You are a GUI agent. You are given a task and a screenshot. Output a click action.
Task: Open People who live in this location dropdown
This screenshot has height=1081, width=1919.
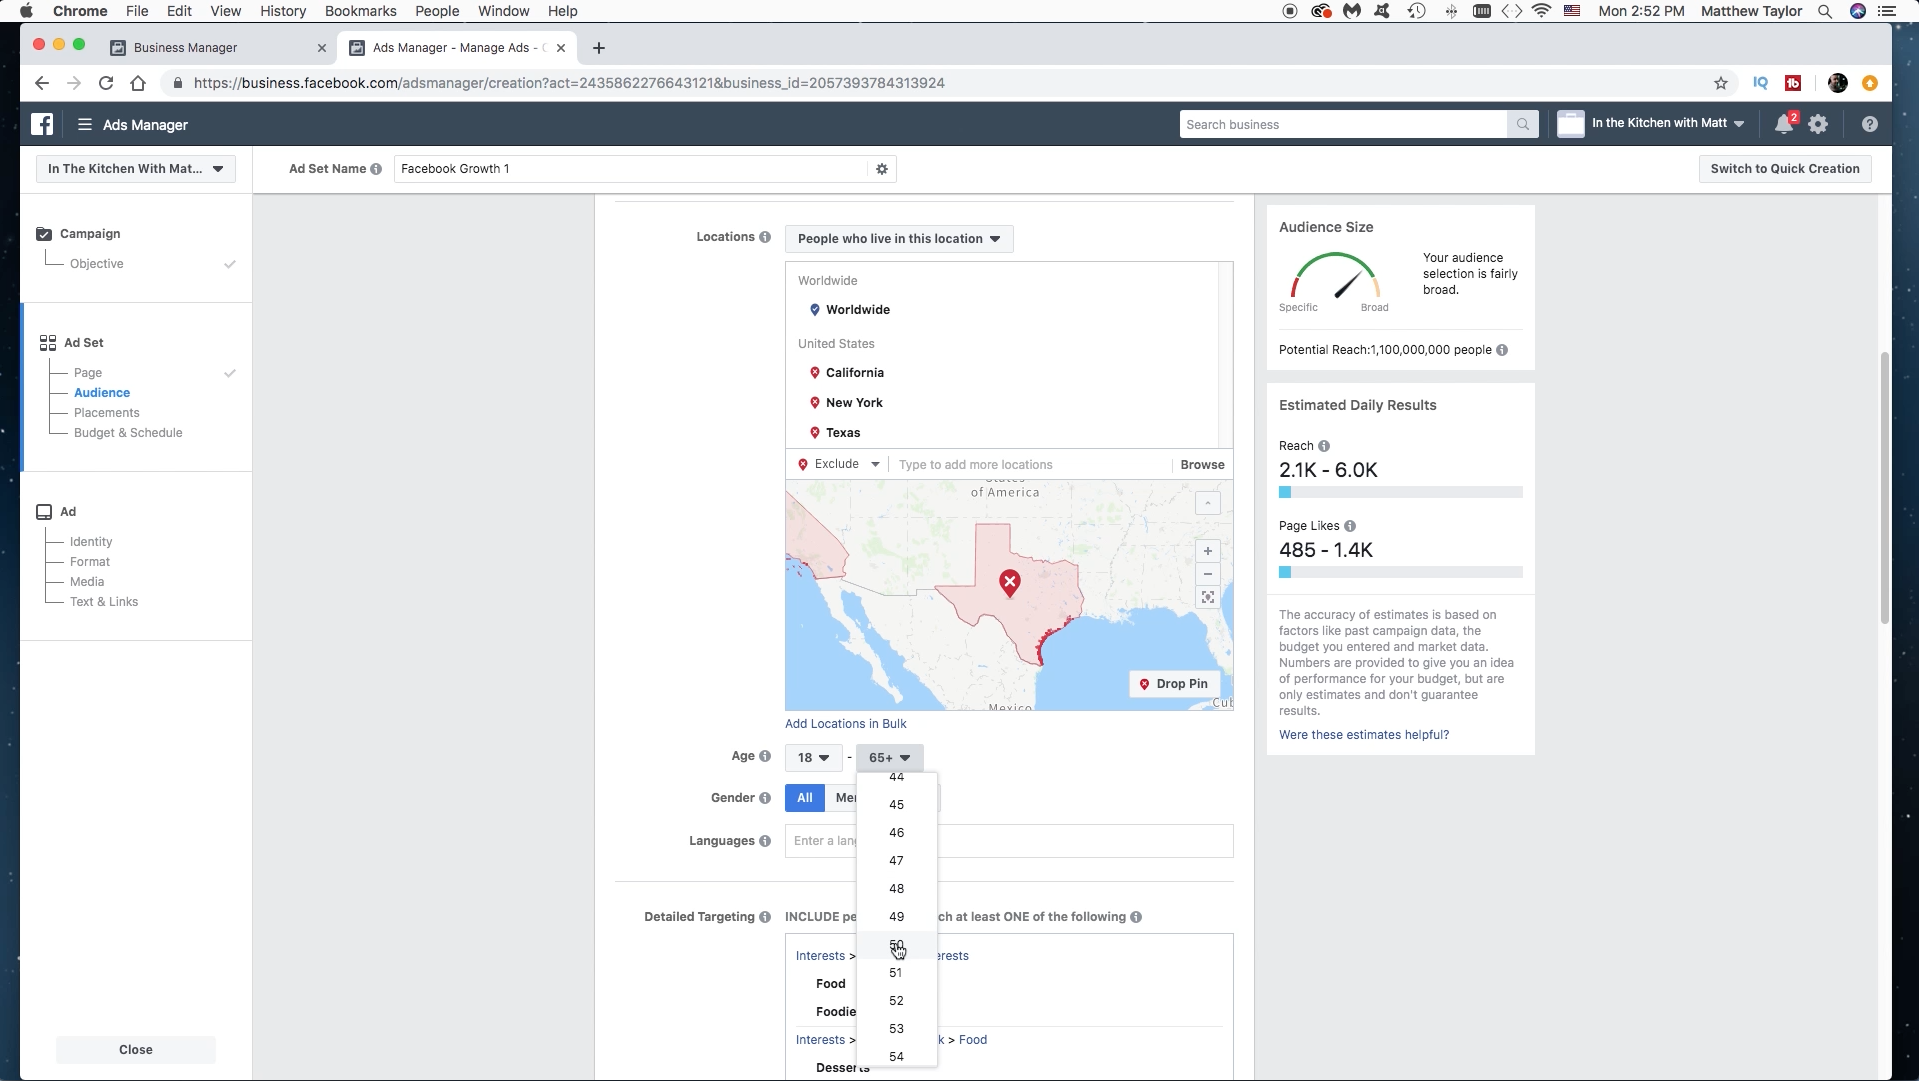899,239
